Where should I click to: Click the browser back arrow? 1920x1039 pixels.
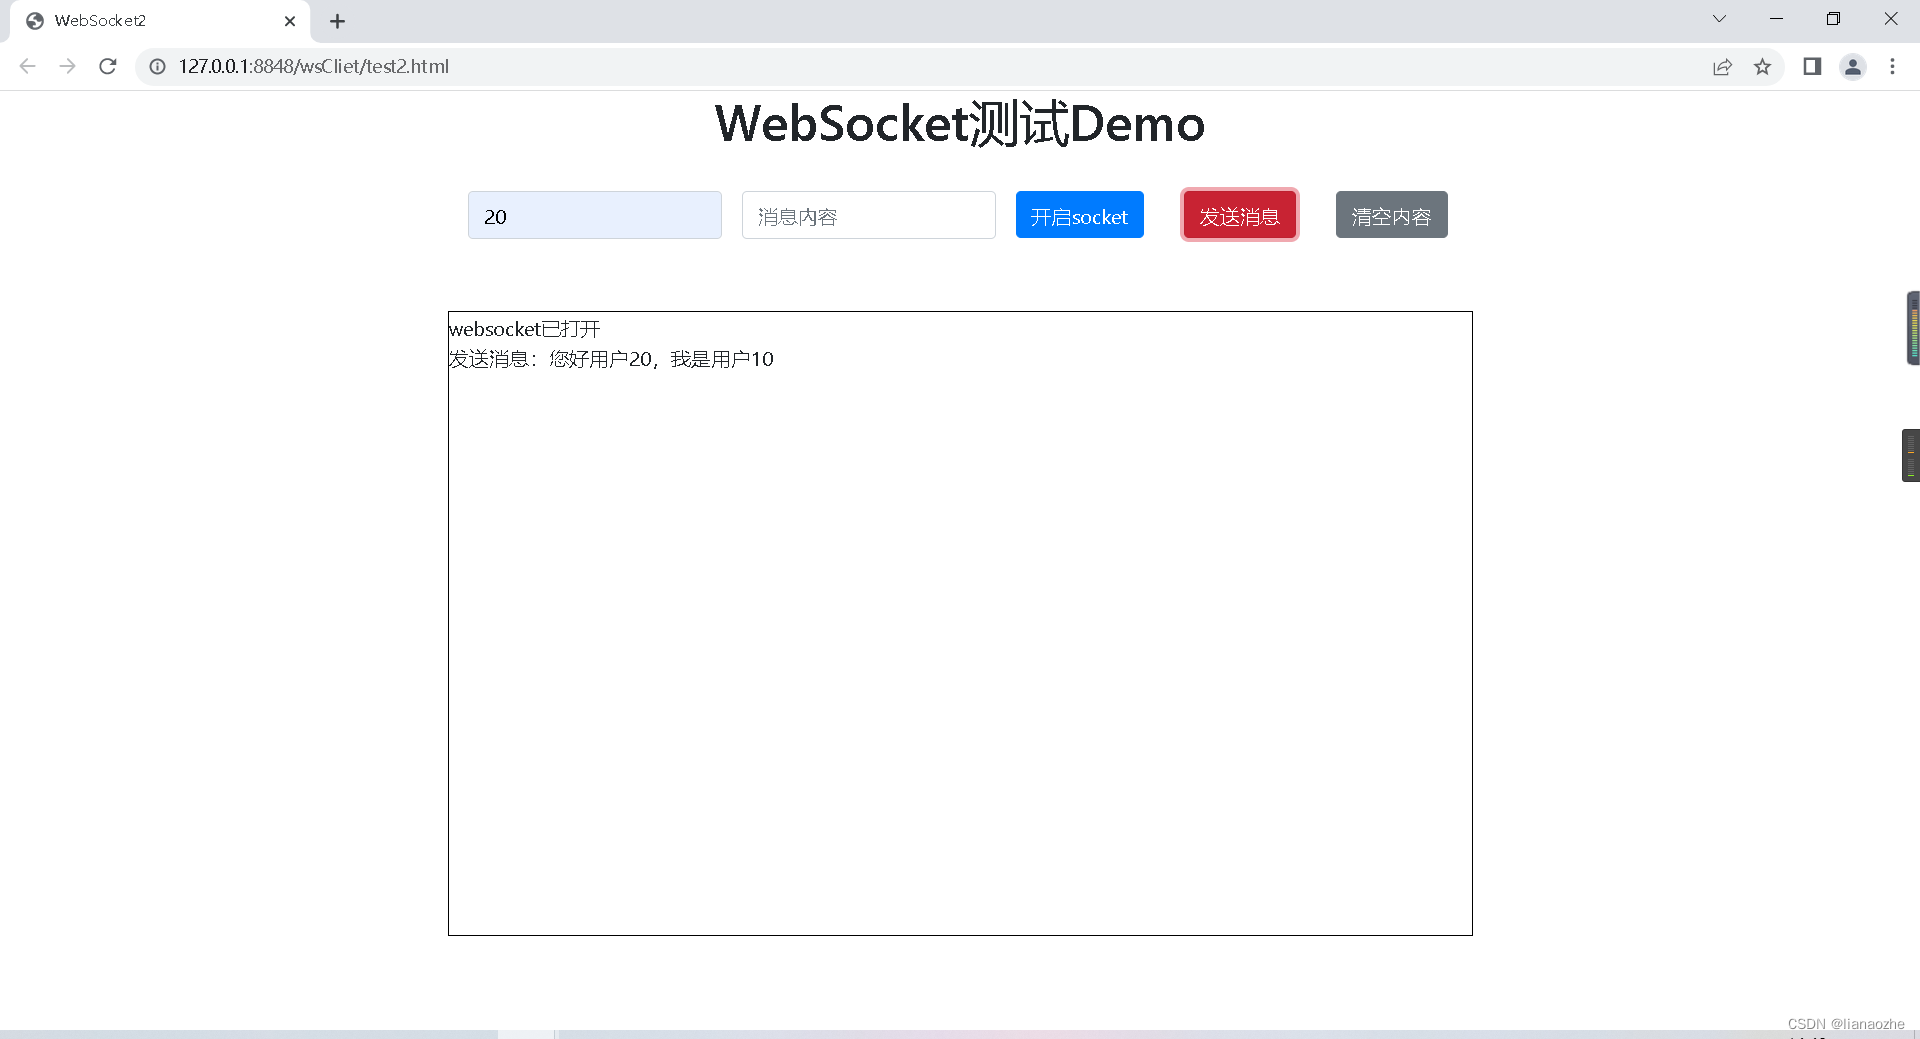[27, 66]
